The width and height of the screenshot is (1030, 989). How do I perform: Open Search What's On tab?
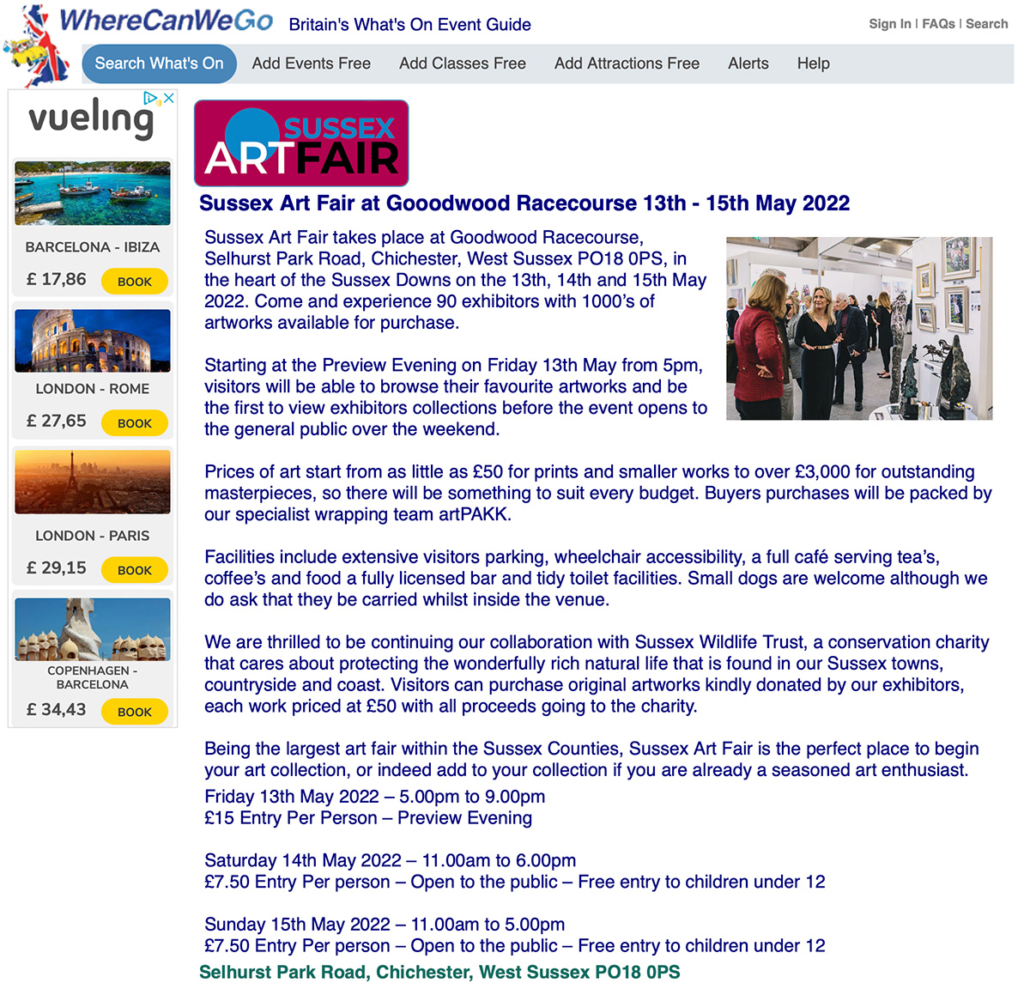click(x=159, y=64)
